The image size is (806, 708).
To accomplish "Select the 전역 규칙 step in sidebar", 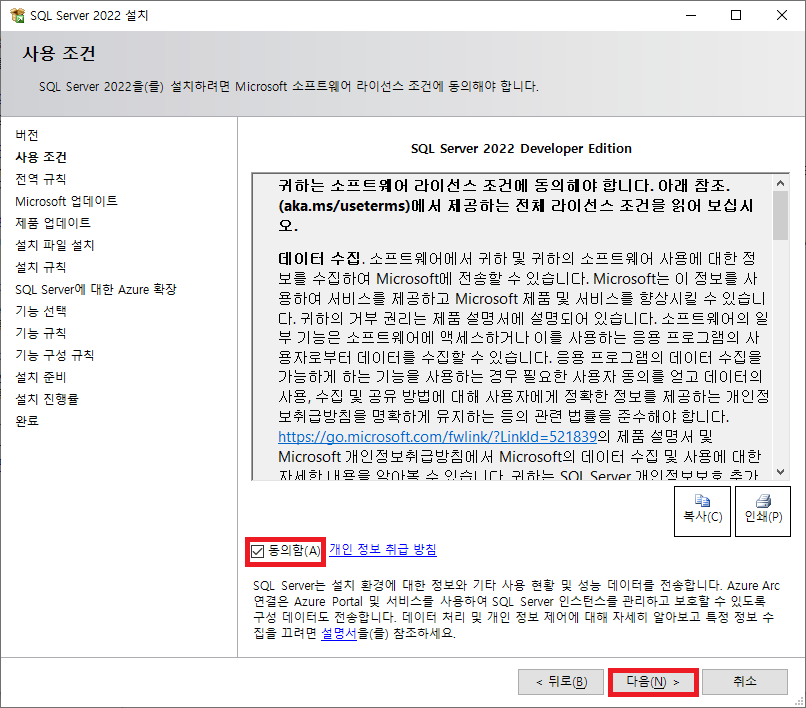I will point(41,179).
